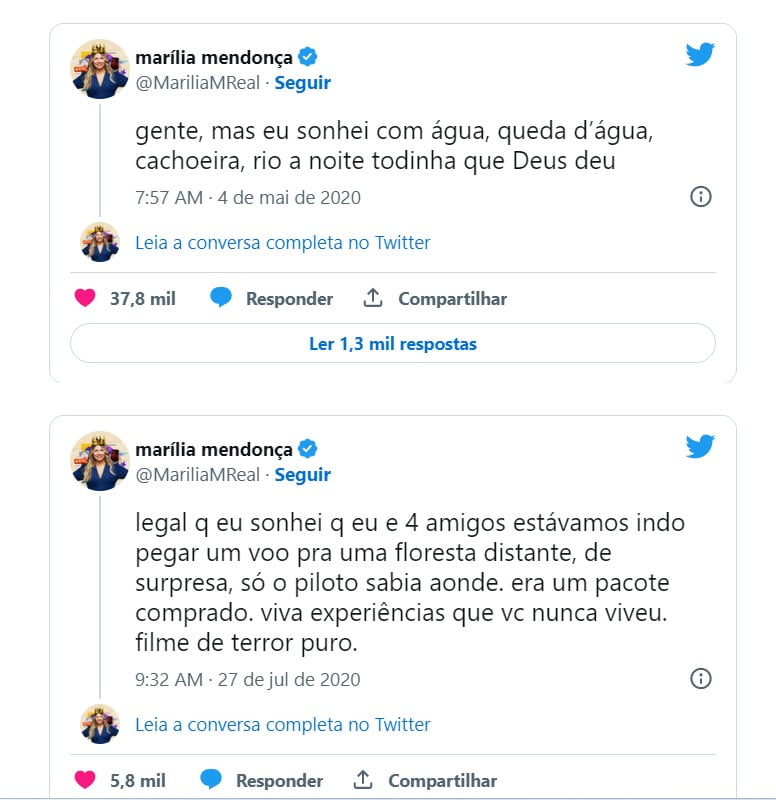This screenshot has height=800, width=776.
Task: Follow via Seguir on the second tweet
Action: [x=303, y=474]
